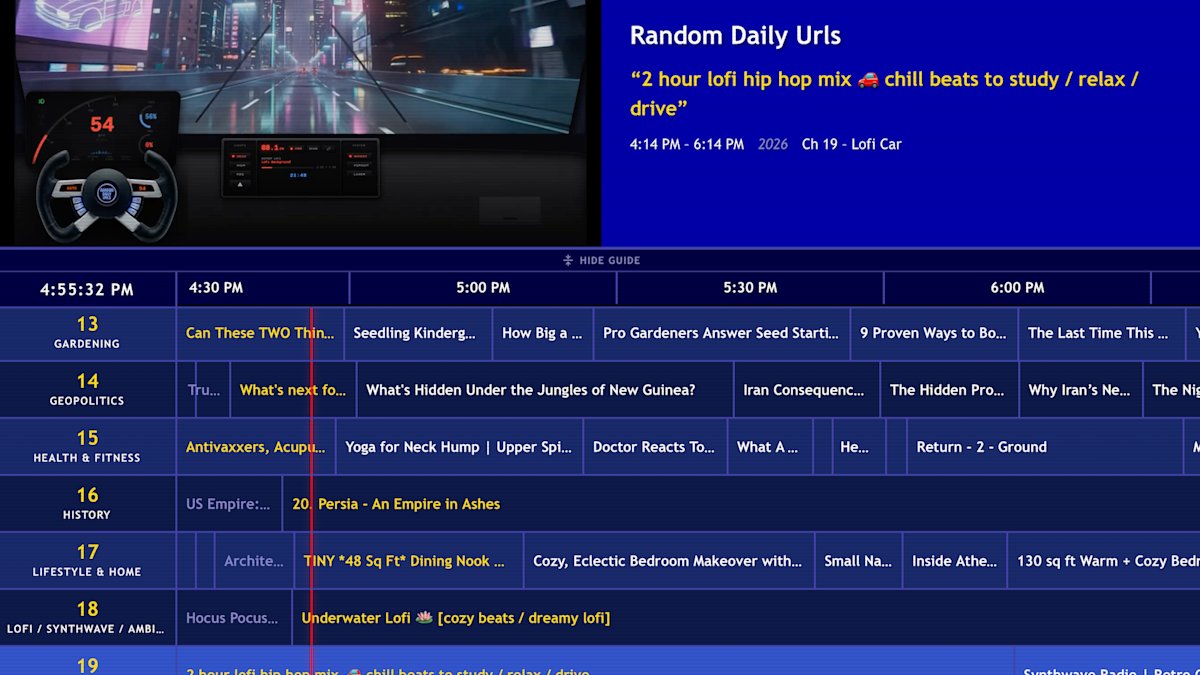
Task: Open the Seedling Kindergarten program
Action: point(417,334)
